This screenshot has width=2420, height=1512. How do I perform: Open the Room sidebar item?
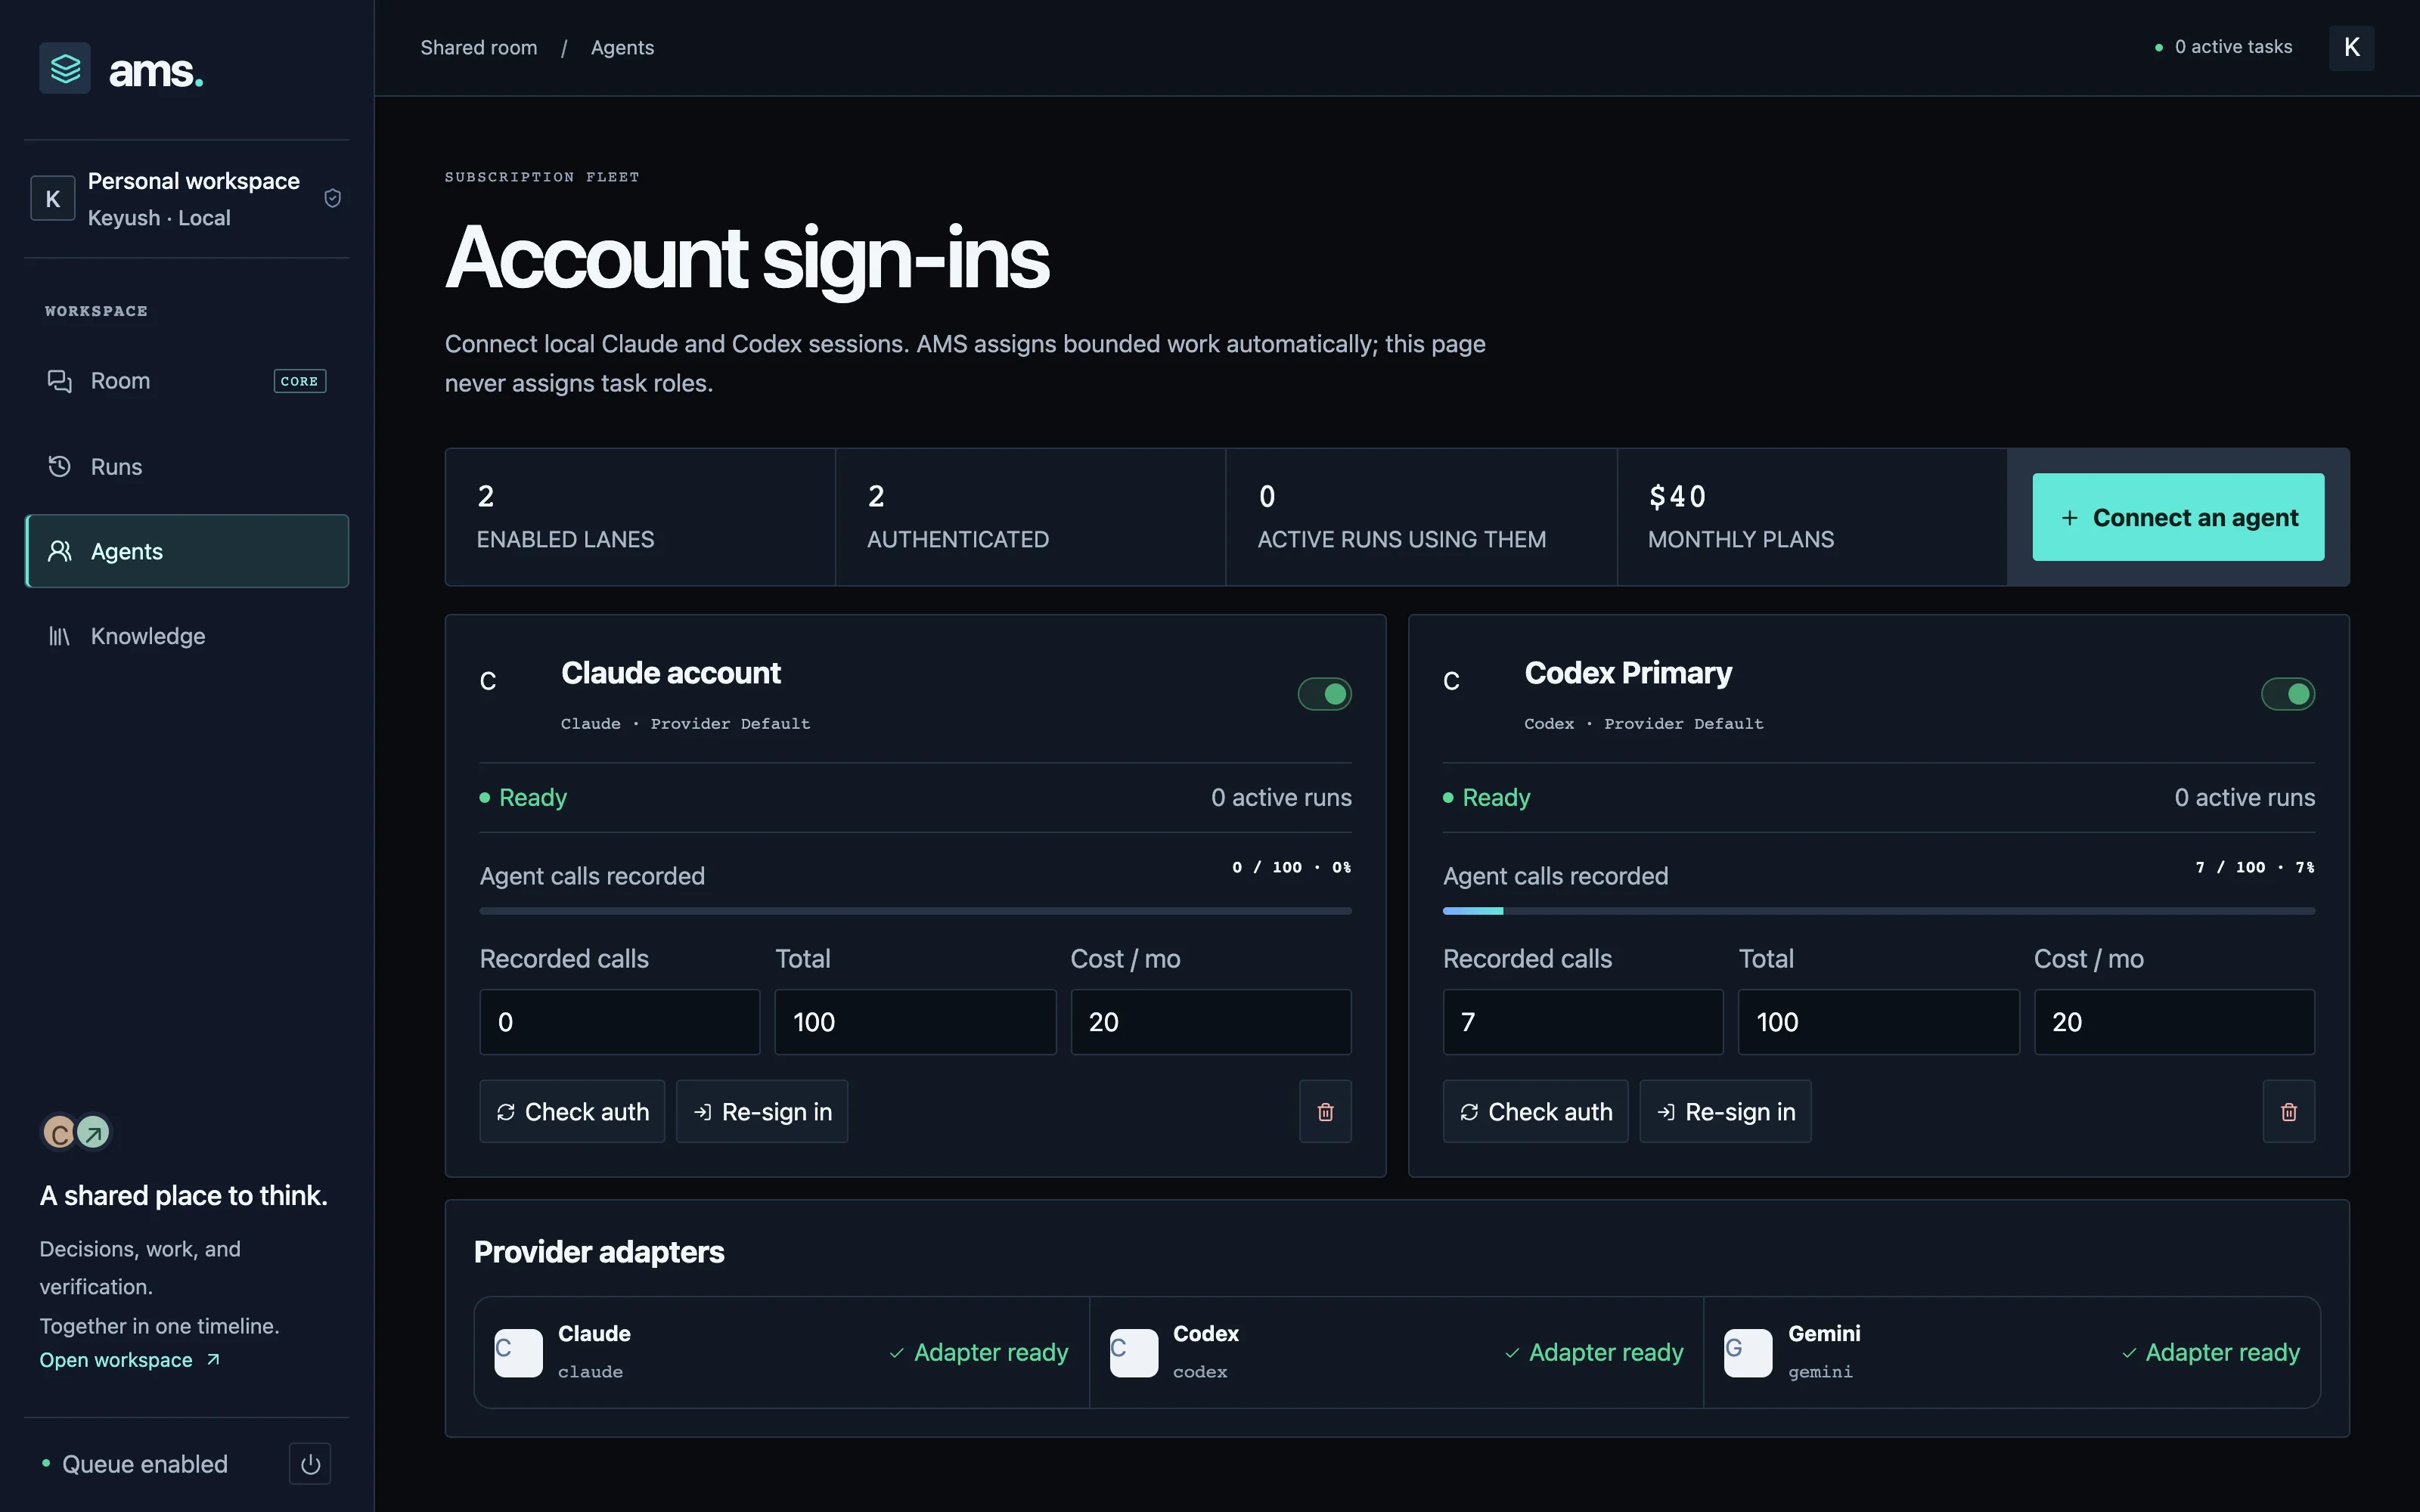[x=187, y=381]
